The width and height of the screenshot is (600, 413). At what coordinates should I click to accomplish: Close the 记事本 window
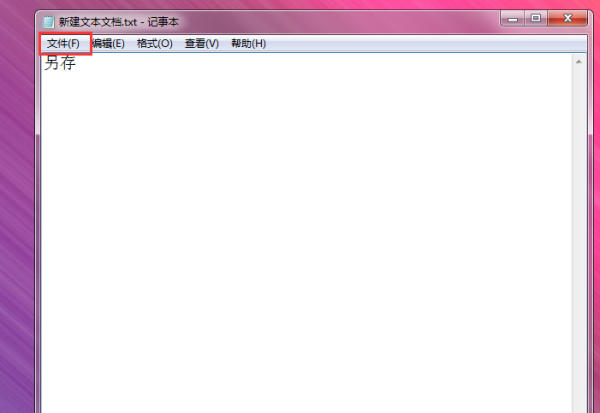point(567,18)
